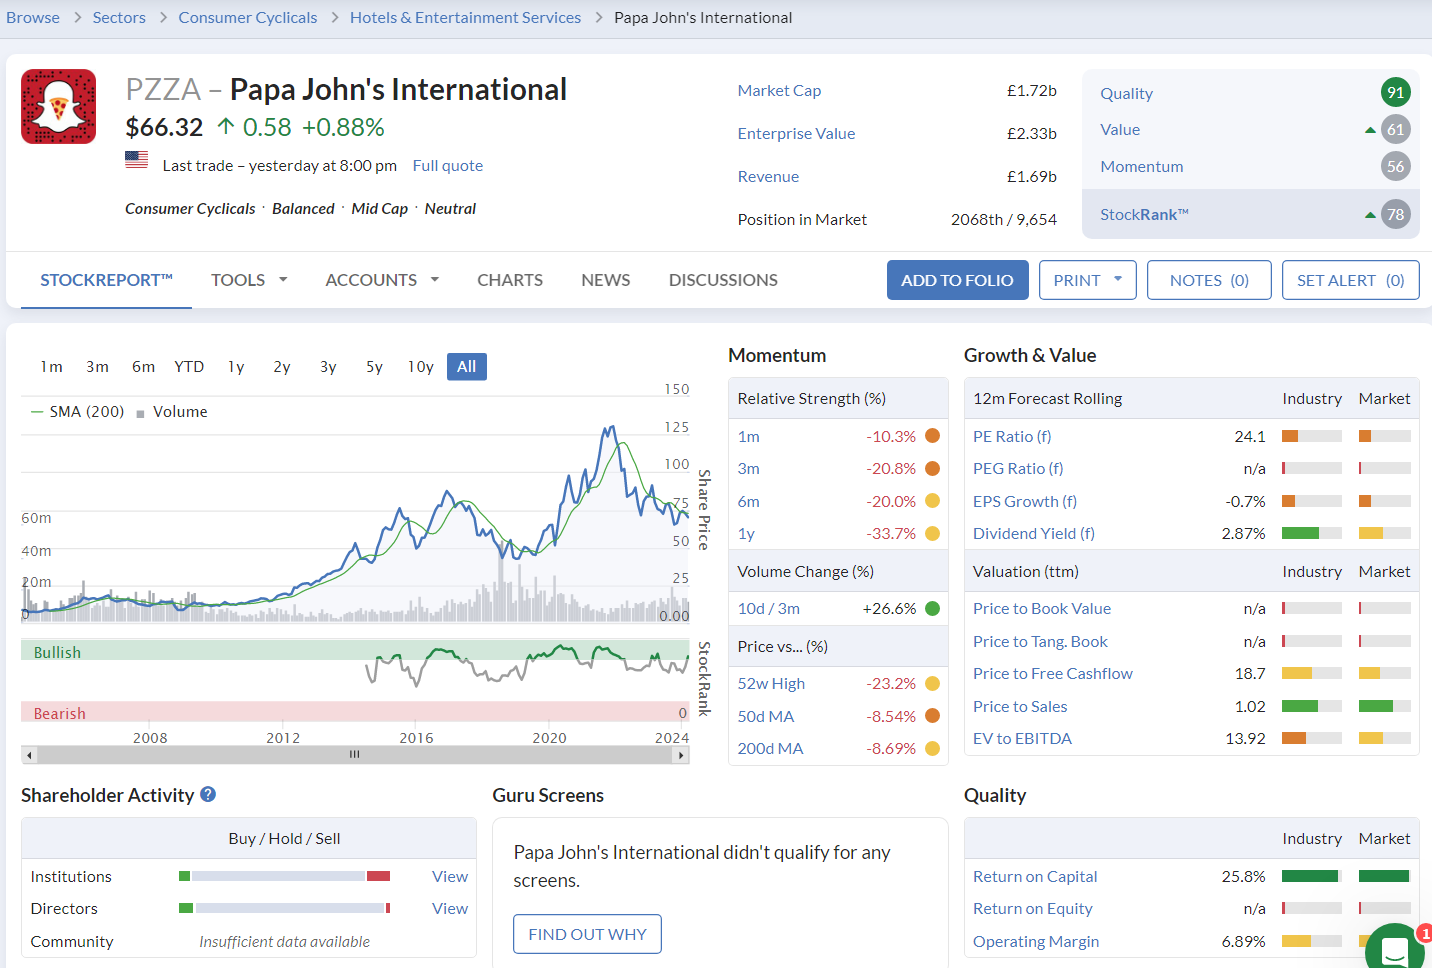Click the Value rank 61 badge
The image size is (1432, 968).
1396,129
